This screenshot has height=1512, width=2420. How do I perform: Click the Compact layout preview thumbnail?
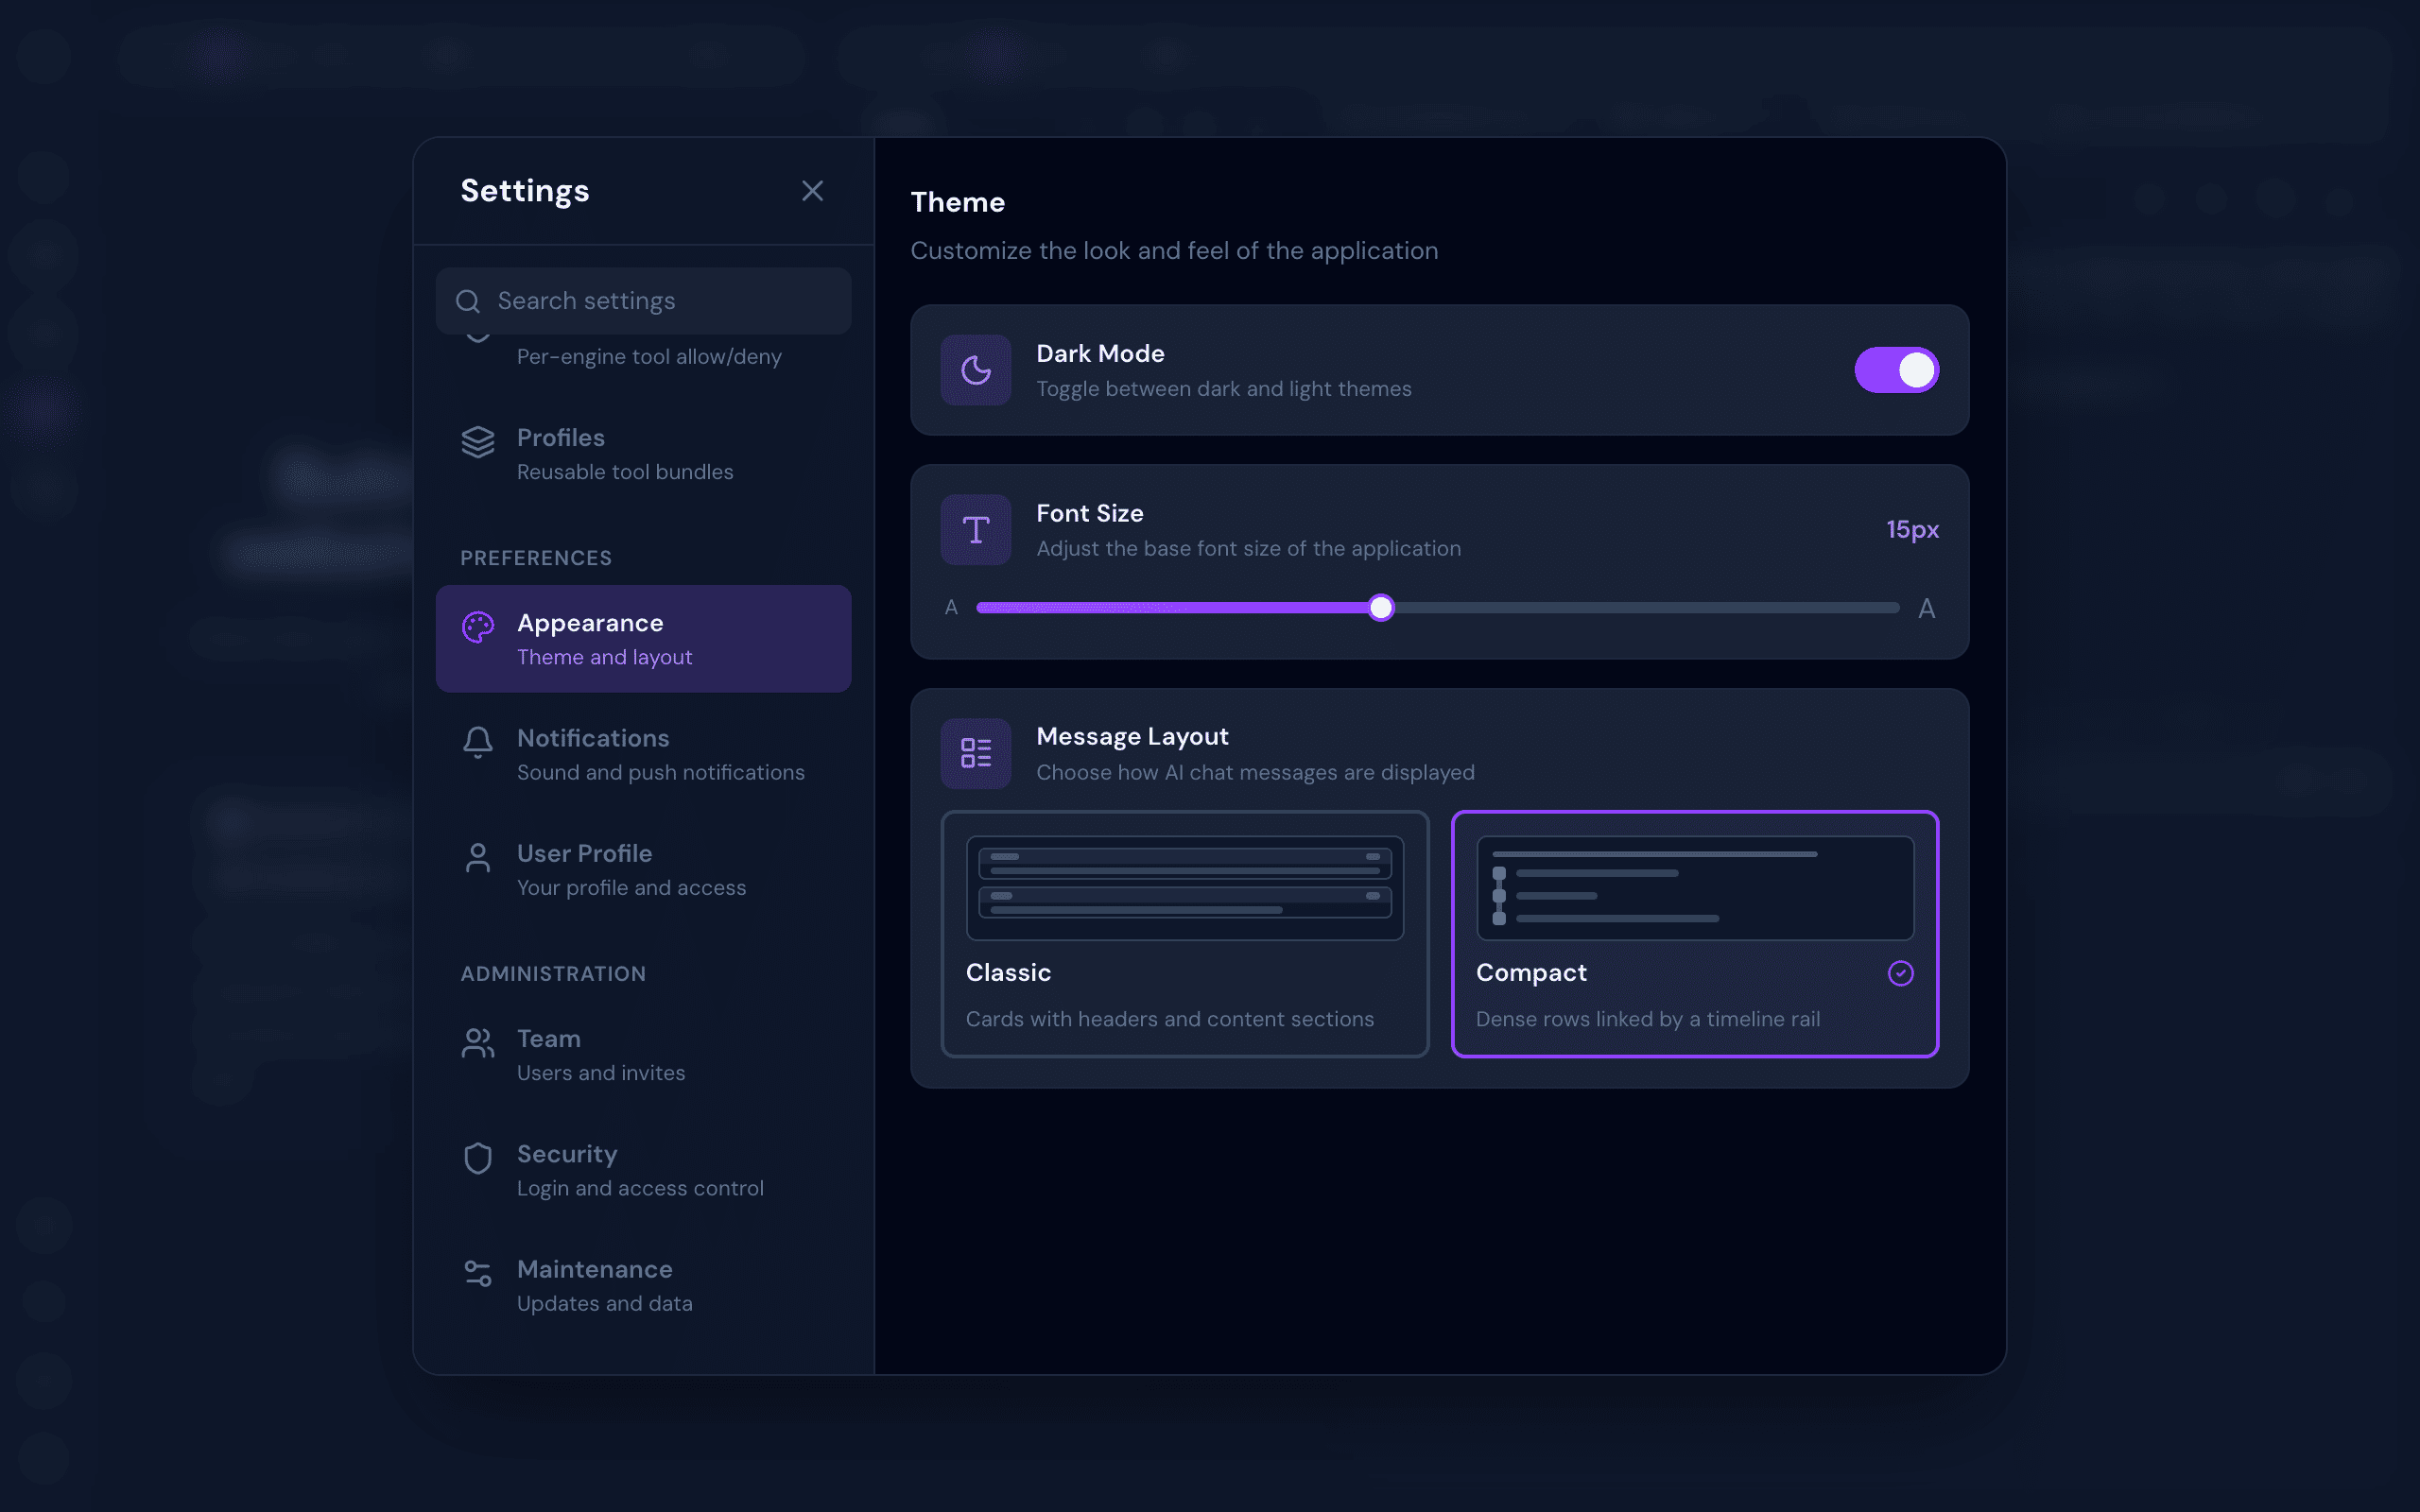(x=1695, y=888)
